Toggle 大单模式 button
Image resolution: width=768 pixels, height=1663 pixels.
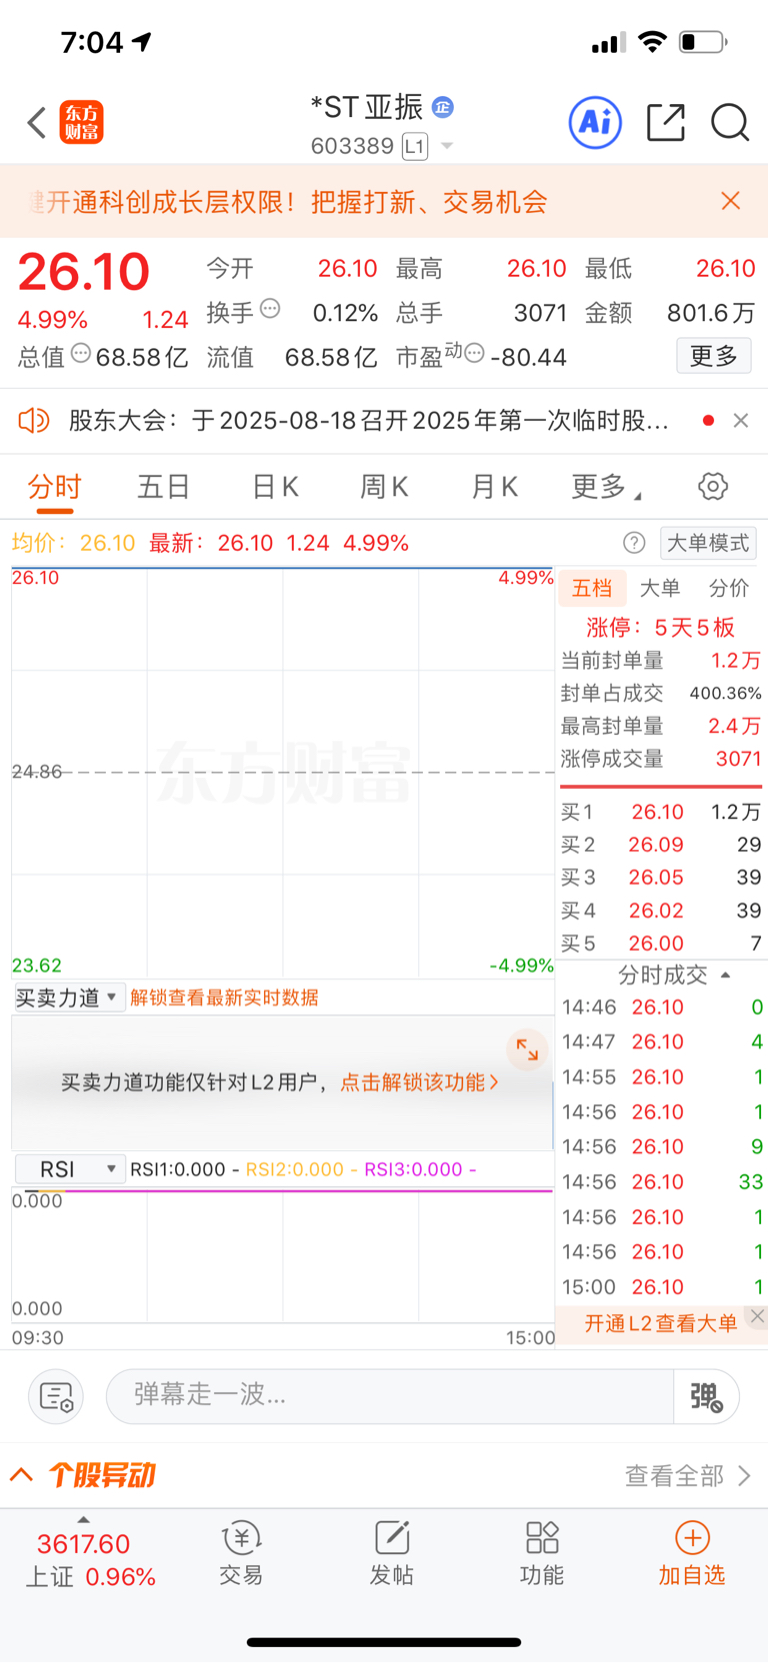click(708, 543)
